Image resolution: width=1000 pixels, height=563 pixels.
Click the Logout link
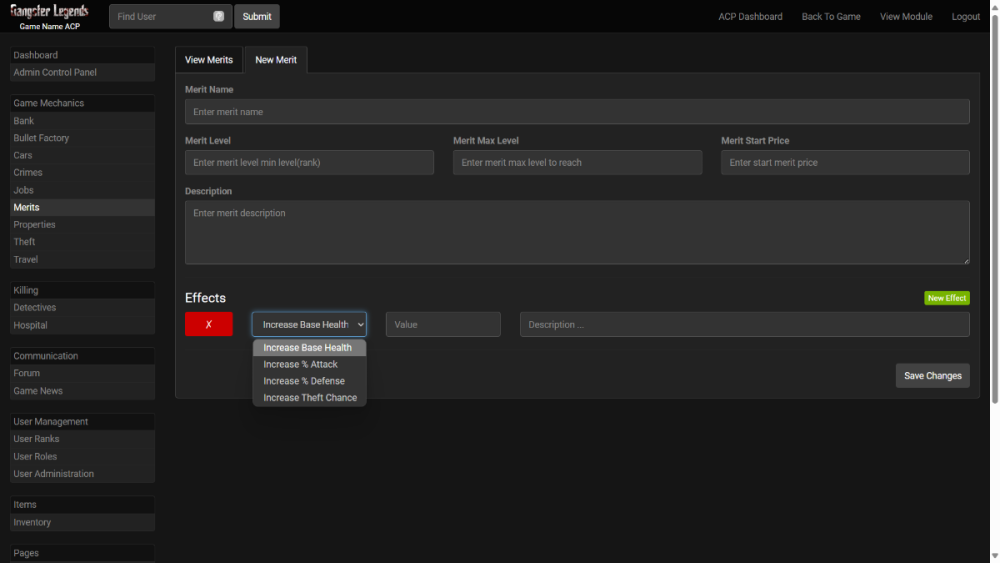[x=965, y=17]
